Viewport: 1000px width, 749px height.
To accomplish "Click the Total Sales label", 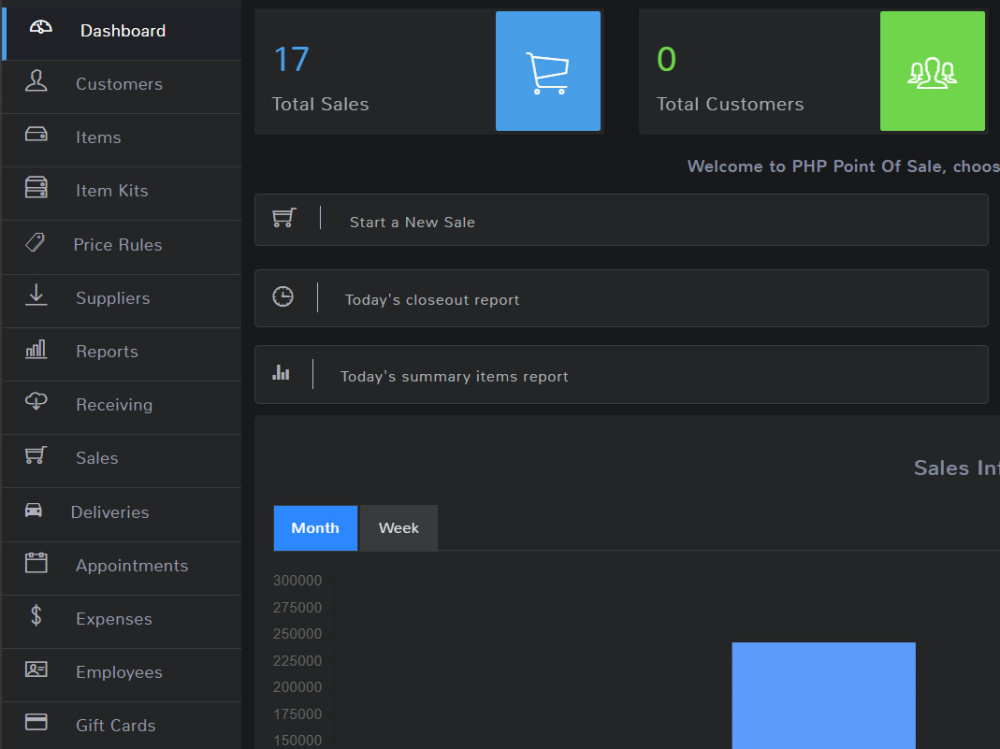I will tap(320, 104).
